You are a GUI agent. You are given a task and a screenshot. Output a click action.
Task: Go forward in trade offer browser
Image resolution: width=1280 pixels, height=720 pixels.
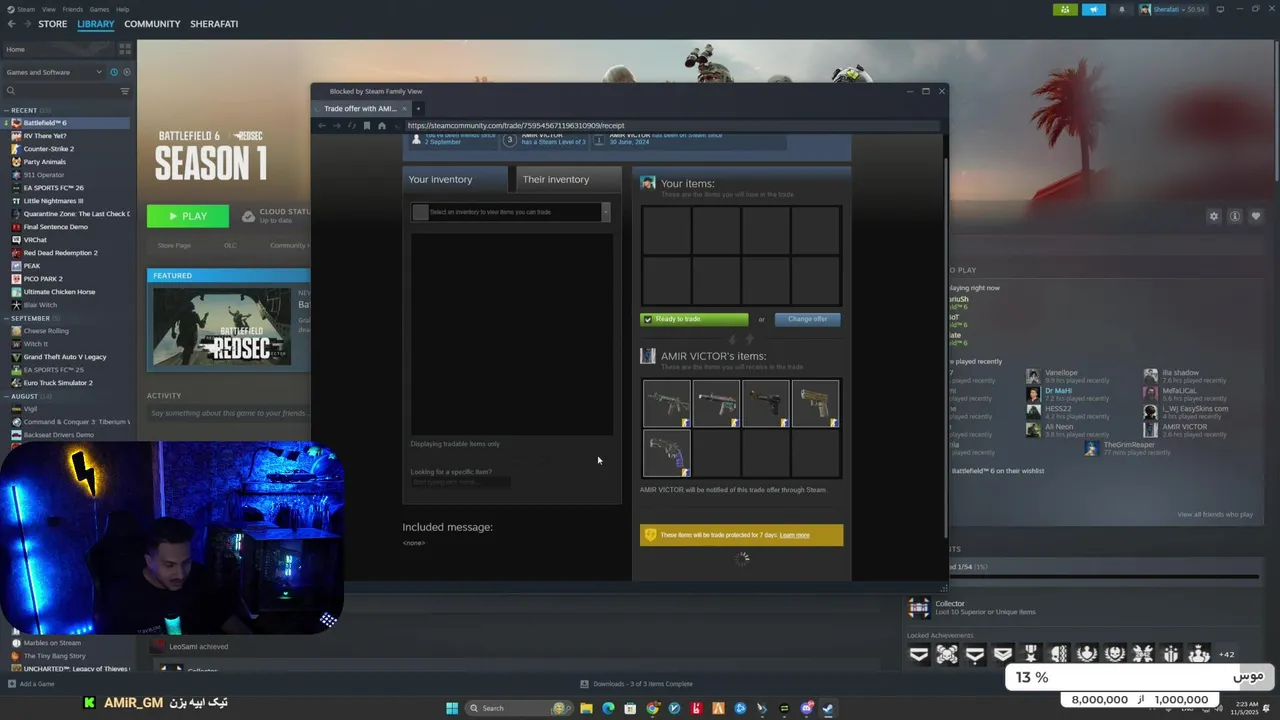pyautogui.click(x=337, y=126)
